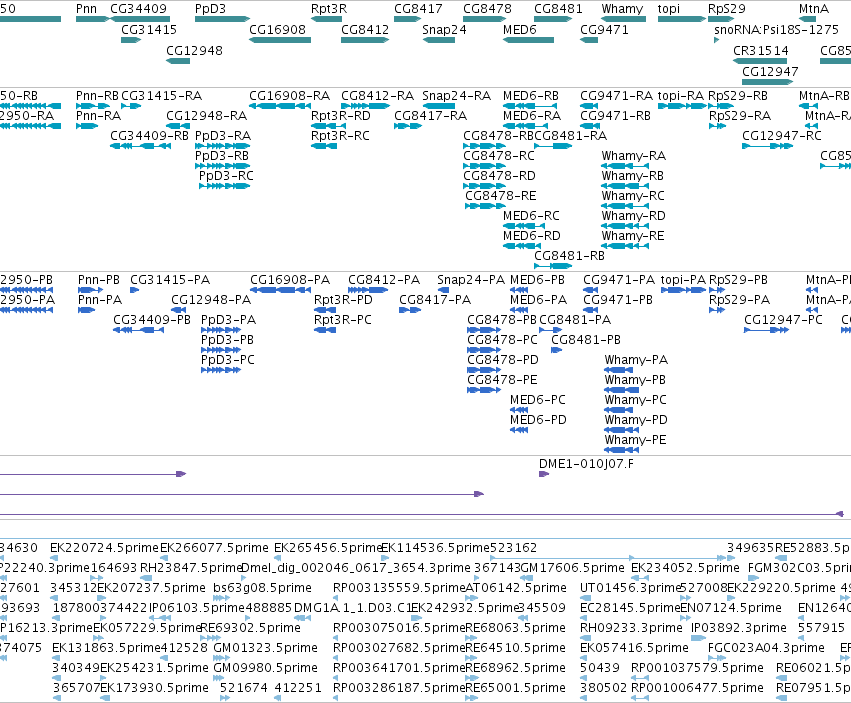Click the CG12947 gene feature
The image size is (851, 703).
[767, 82]
